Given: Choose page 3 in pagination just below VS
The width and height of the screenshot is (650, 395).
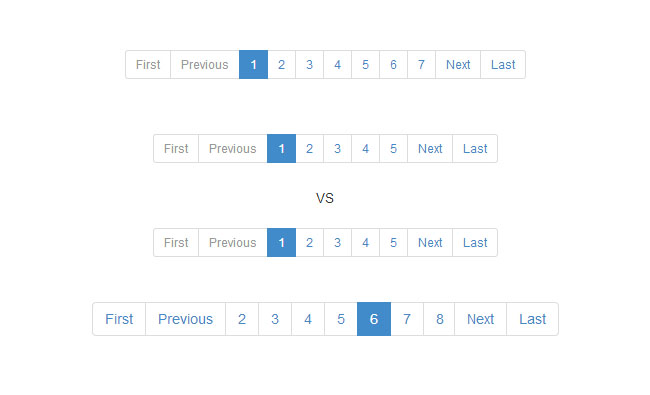Looking at the screenshot, I should pyautogui.click(x=337, y=242).
